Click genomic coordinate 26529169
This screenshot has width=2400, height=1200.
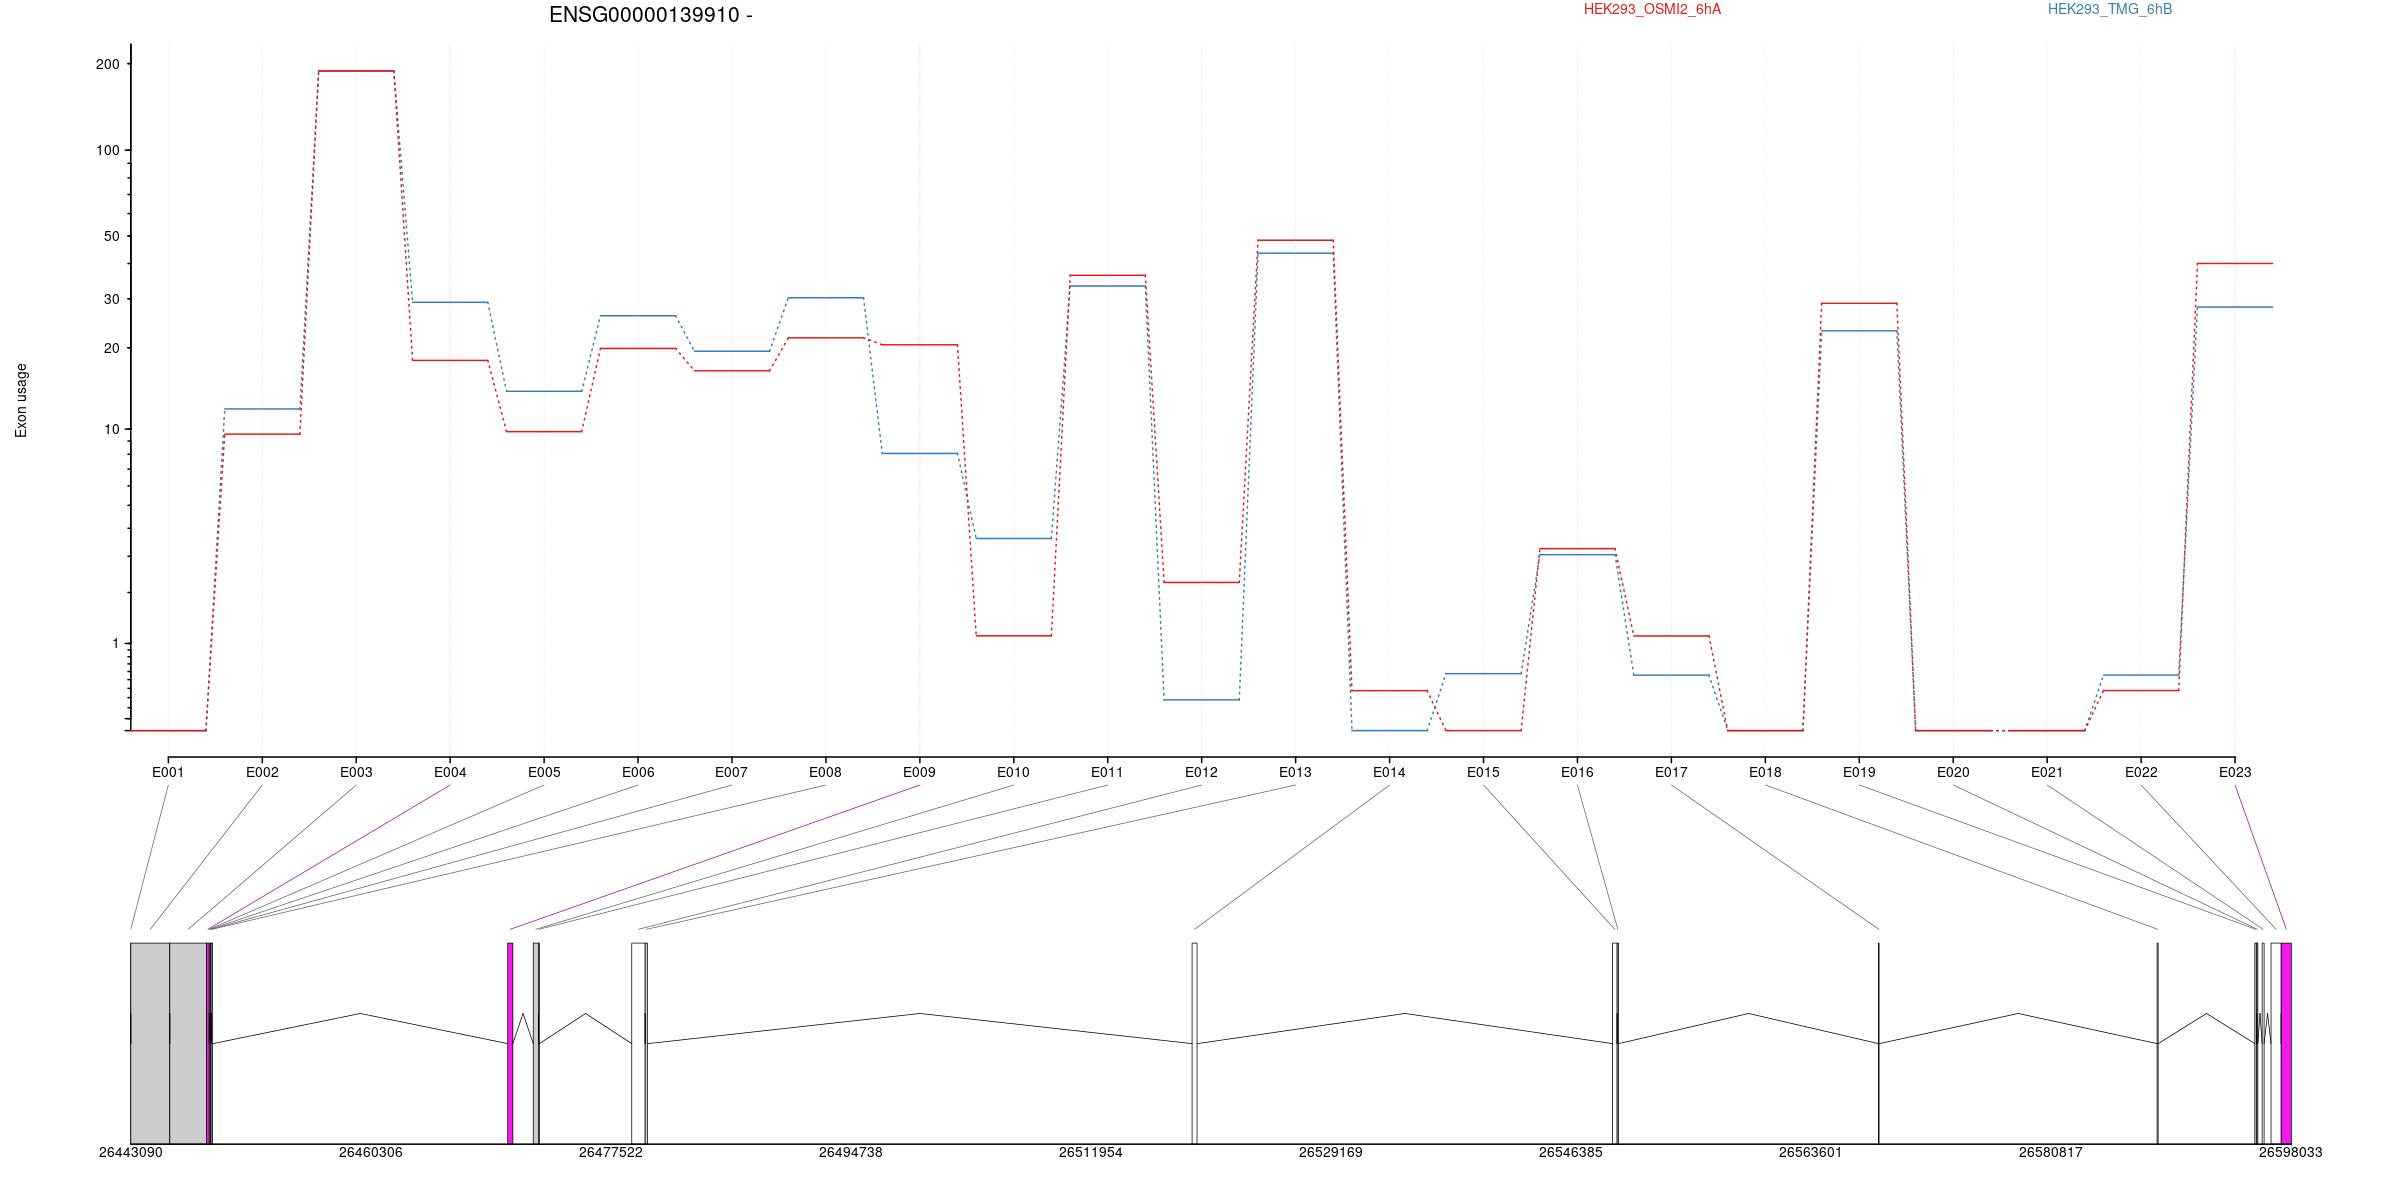1330,1152
